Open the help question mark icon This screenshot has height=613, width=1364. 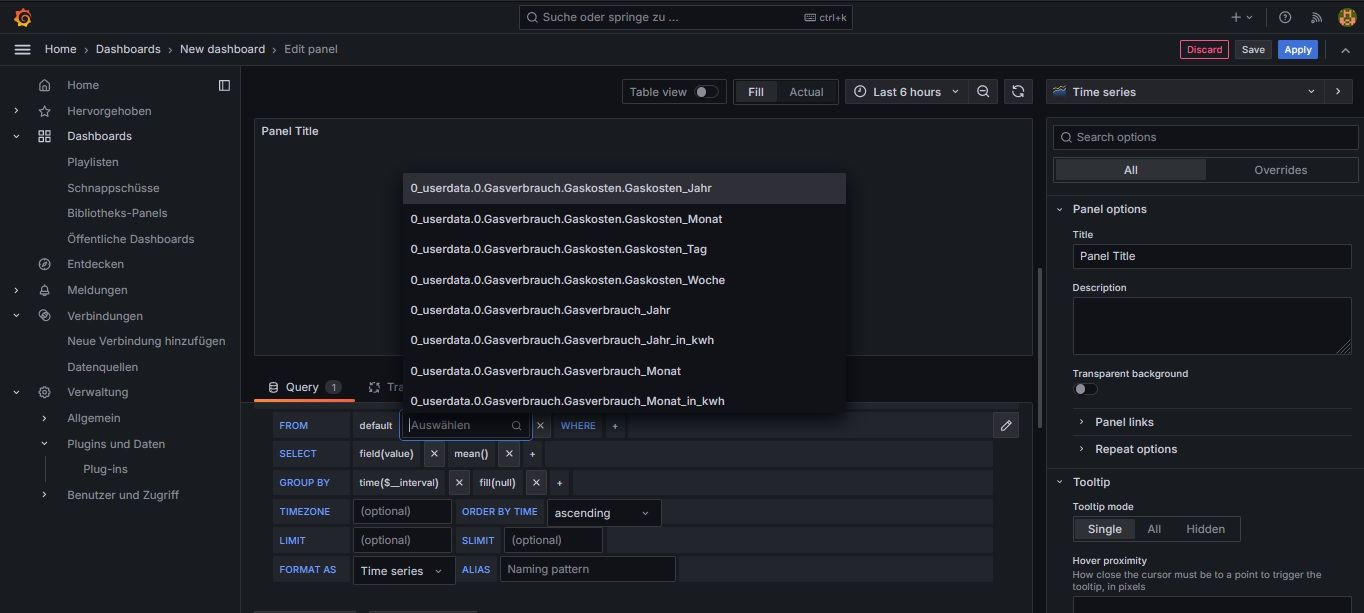click(x=1285, y=17)
